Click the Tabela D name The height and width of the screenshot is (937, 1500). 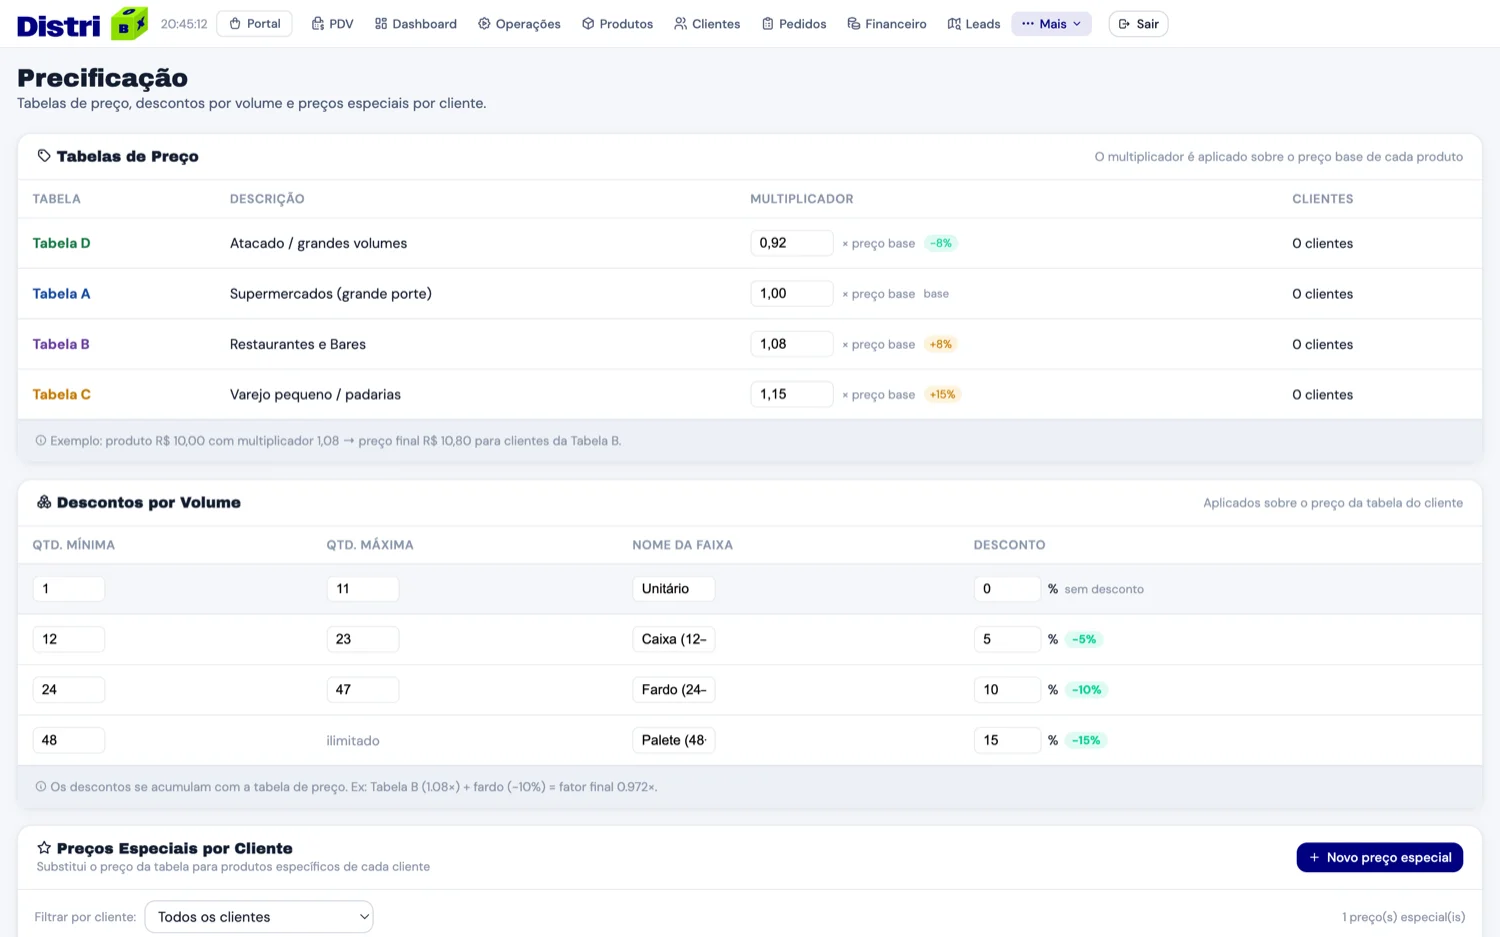[x=61, y=243]
